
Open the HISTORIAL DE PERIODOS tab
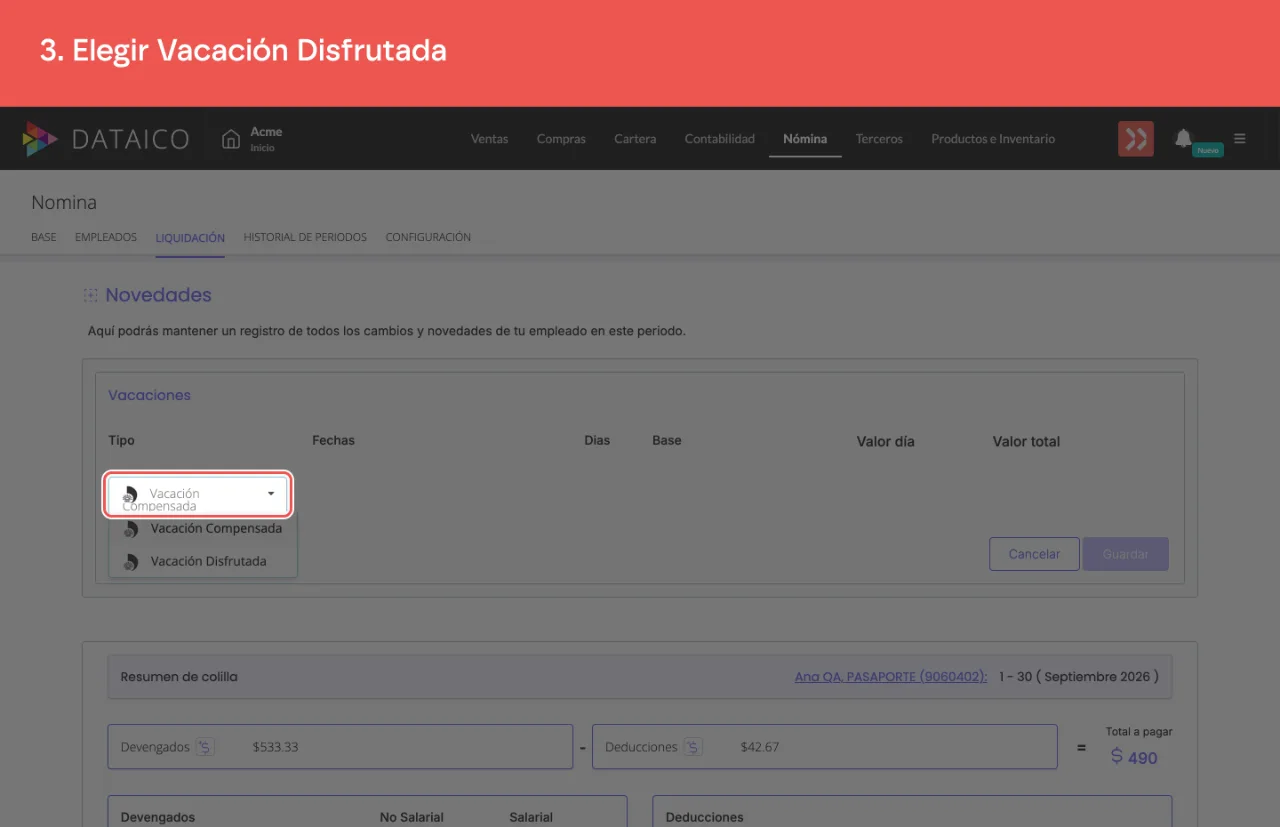(x=305, y=238)
